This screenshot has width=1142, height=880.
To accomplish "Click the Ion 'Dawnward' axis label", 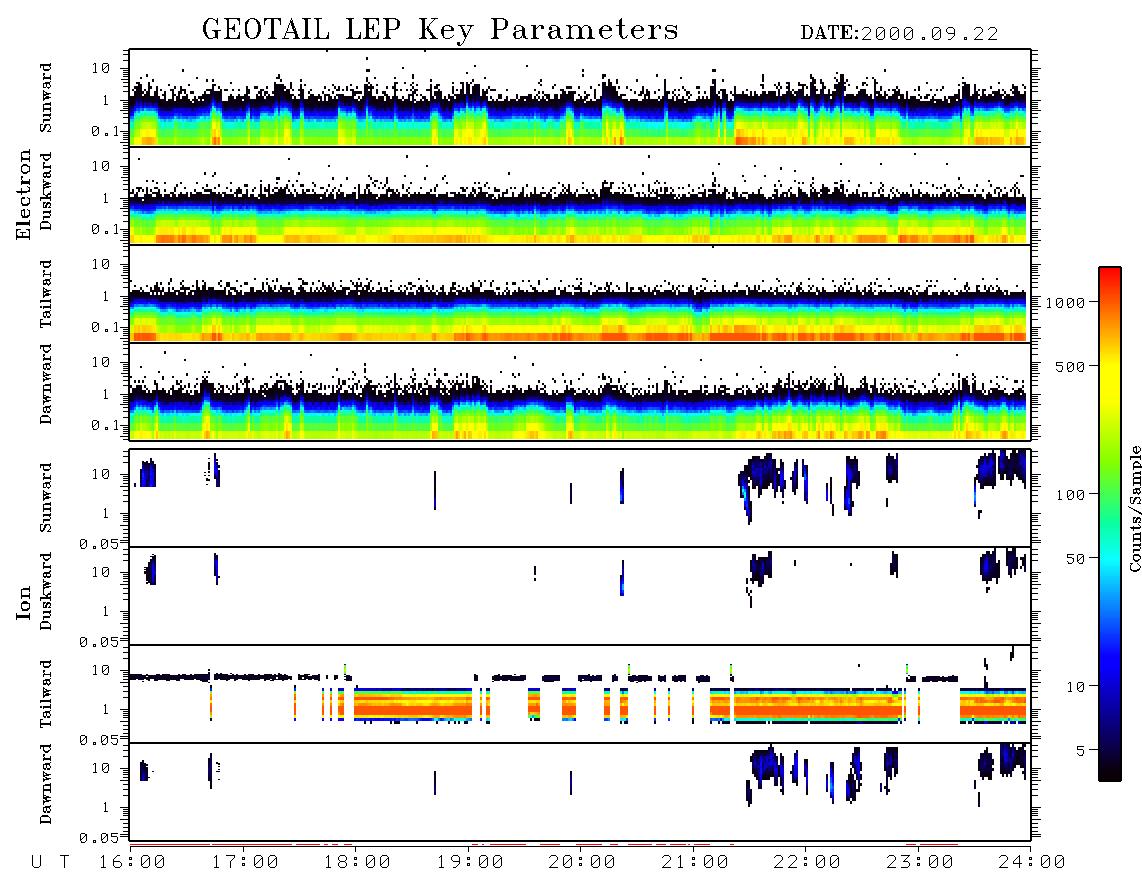I will (46, 784).
